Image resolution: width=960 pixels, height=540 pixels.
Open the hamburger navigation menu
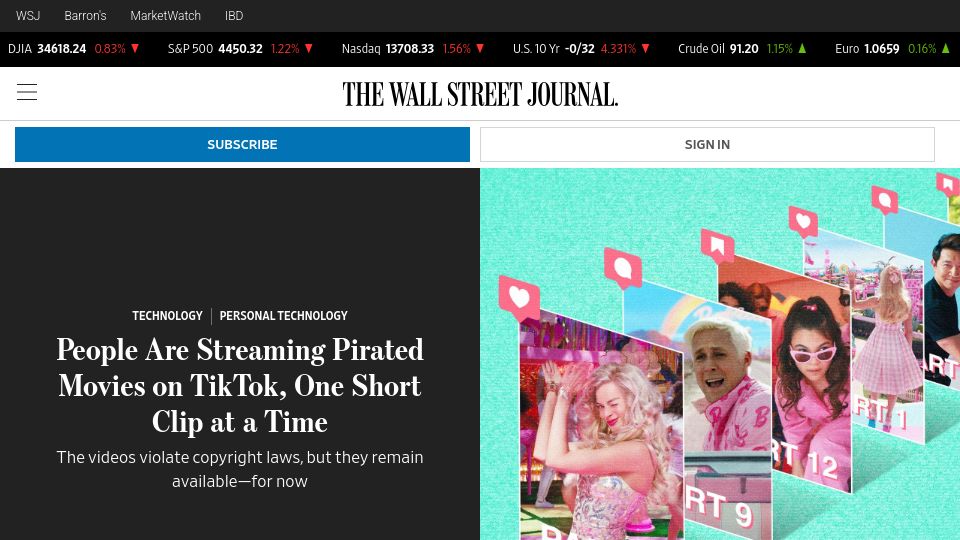click(x=27, y=92)
